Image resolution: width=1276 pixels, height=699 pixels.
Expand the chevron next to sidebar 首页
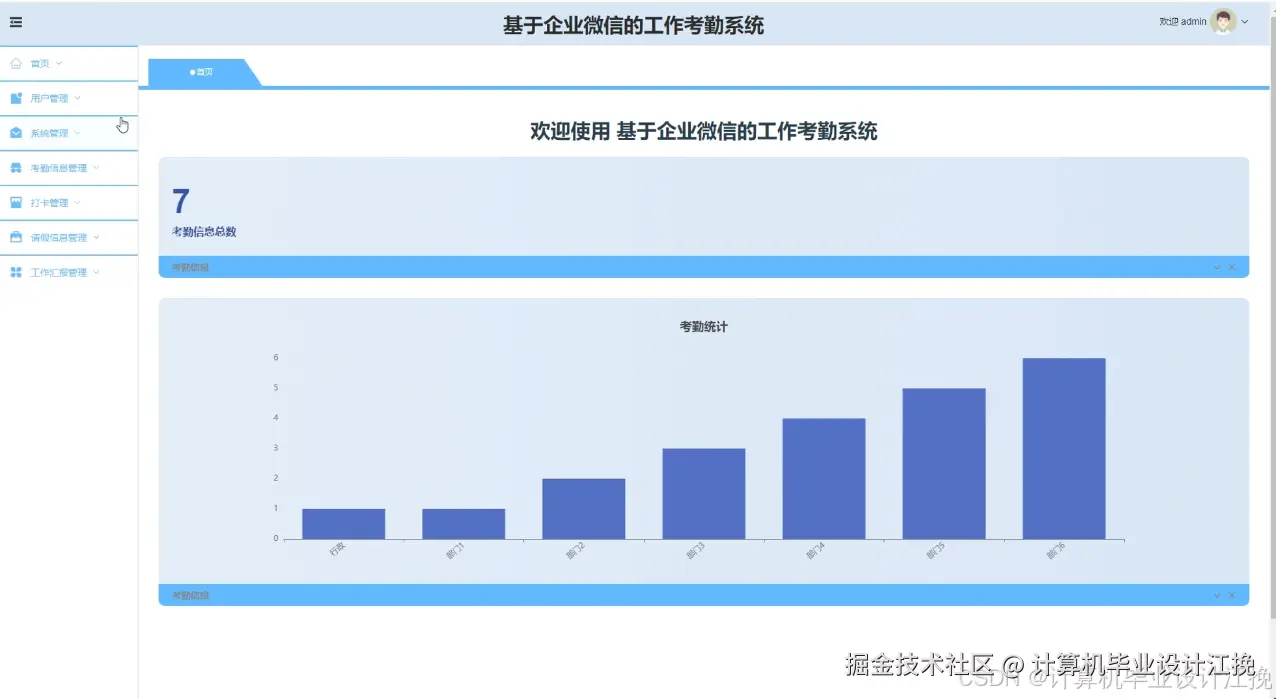pos(59,63)
